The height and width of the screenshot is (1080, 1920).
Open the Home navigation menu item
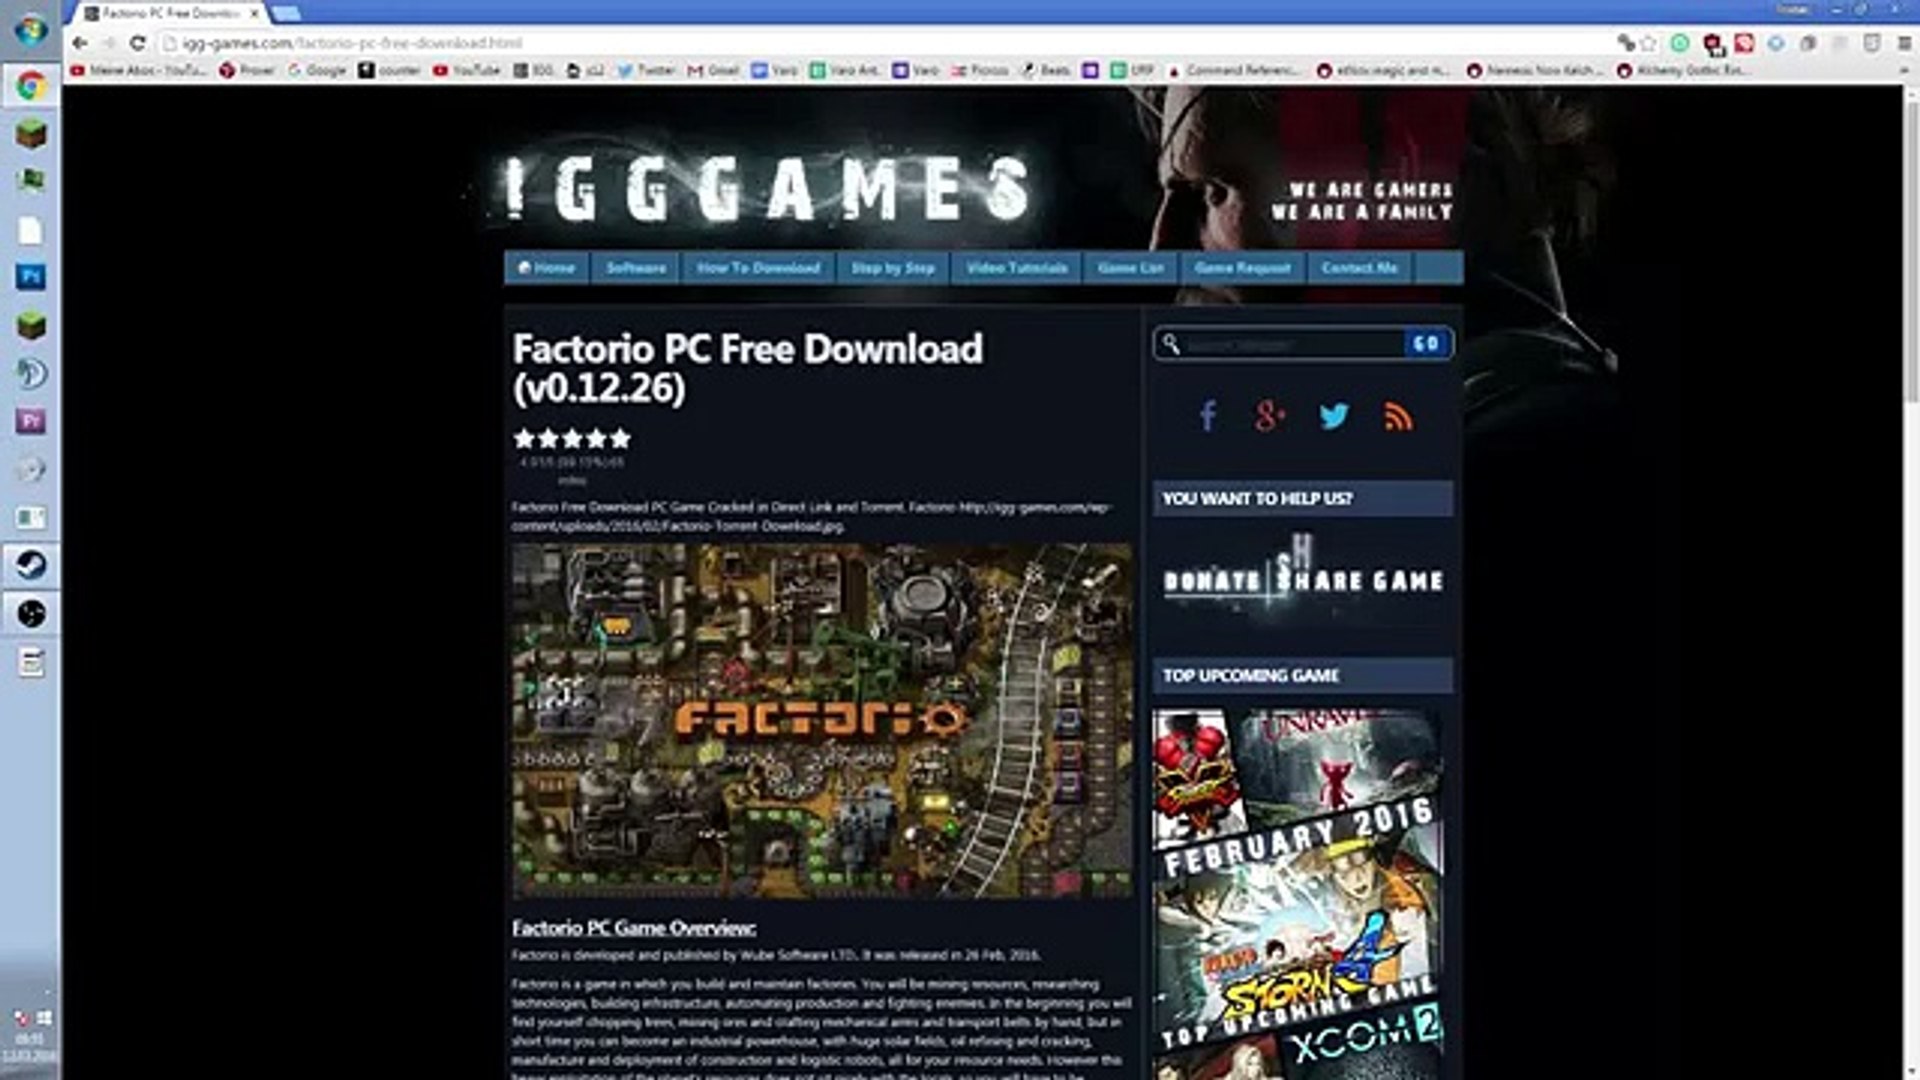tap(547, 268)
